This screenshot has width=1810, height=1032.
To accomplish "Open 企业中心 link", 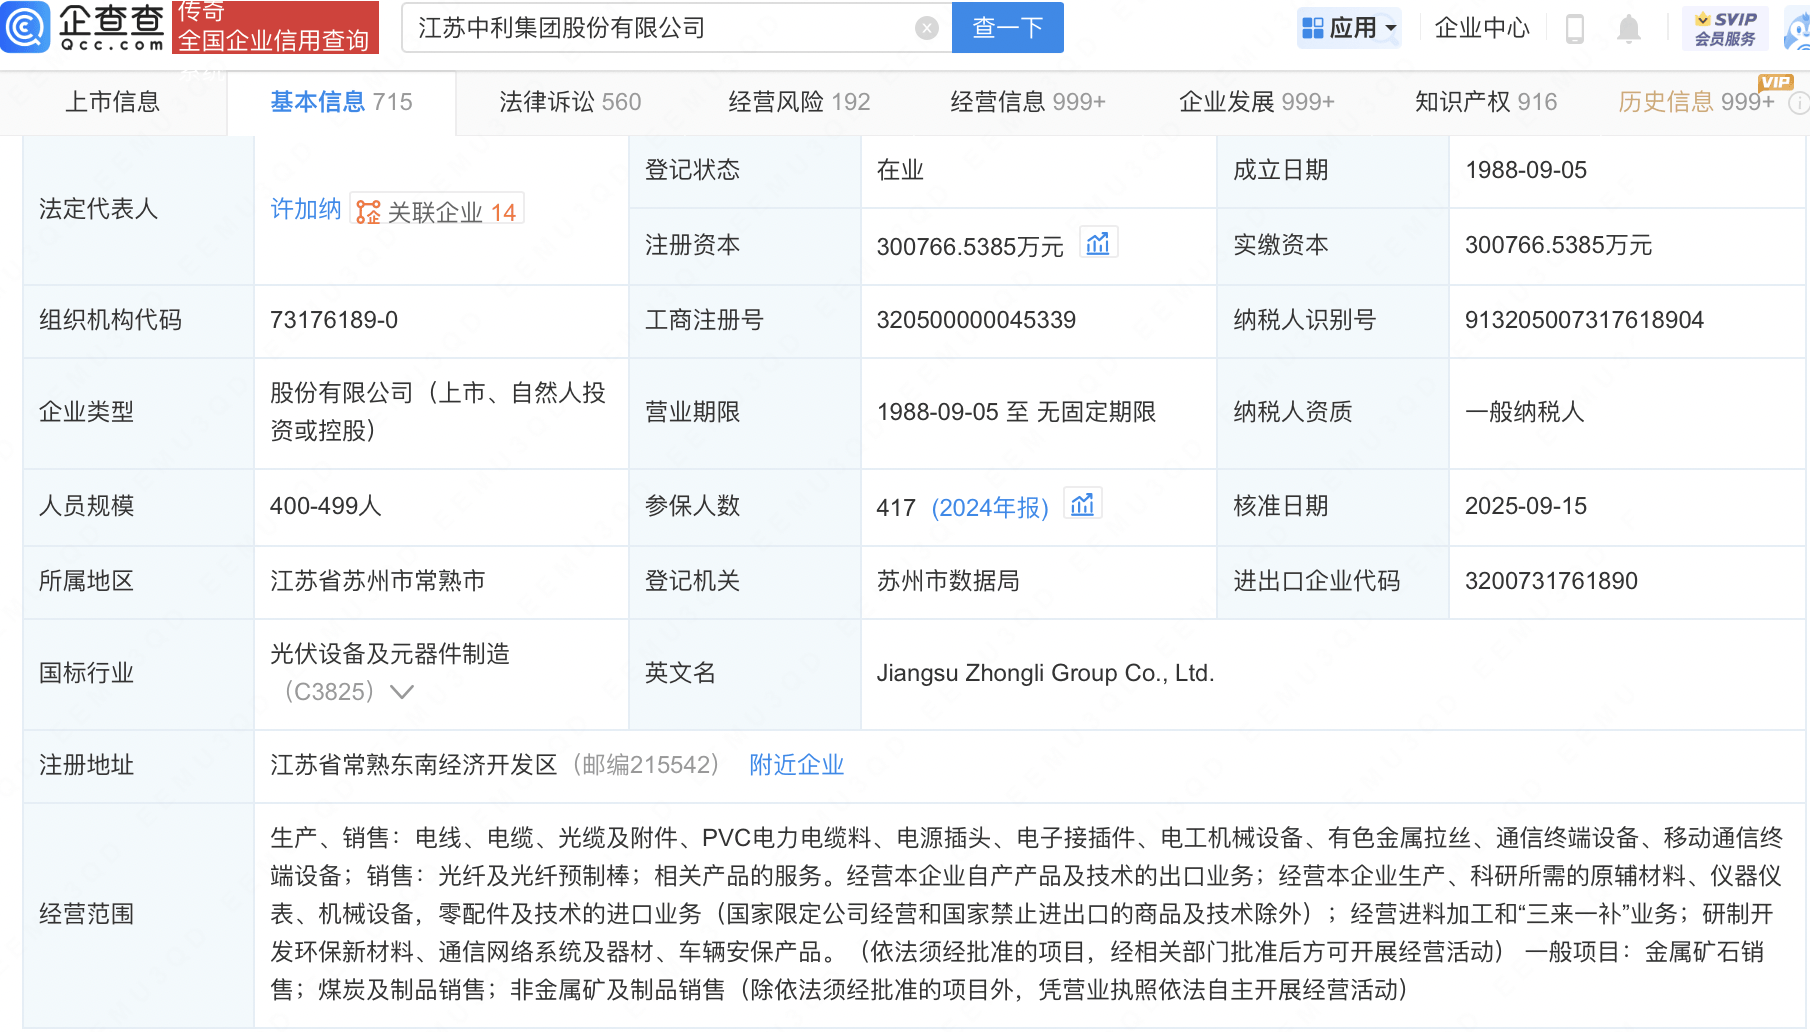I will coord(1482,28).
